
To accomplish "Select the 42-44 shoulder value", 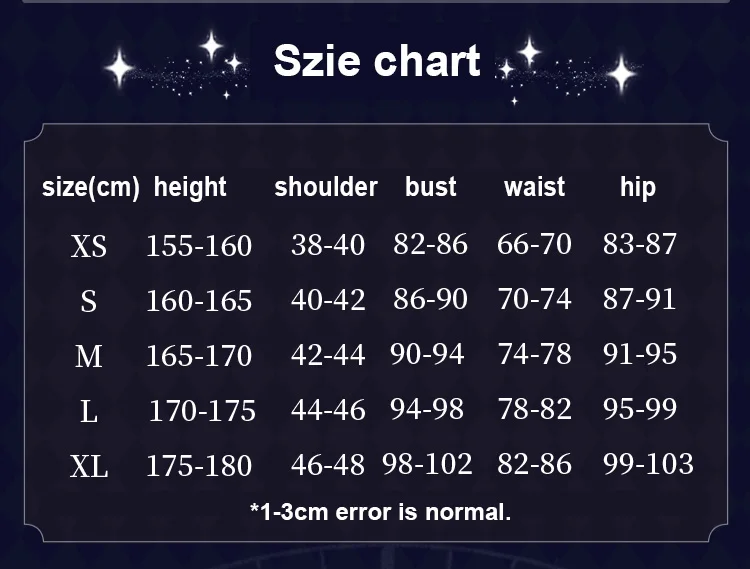I will tap(328, 355).
